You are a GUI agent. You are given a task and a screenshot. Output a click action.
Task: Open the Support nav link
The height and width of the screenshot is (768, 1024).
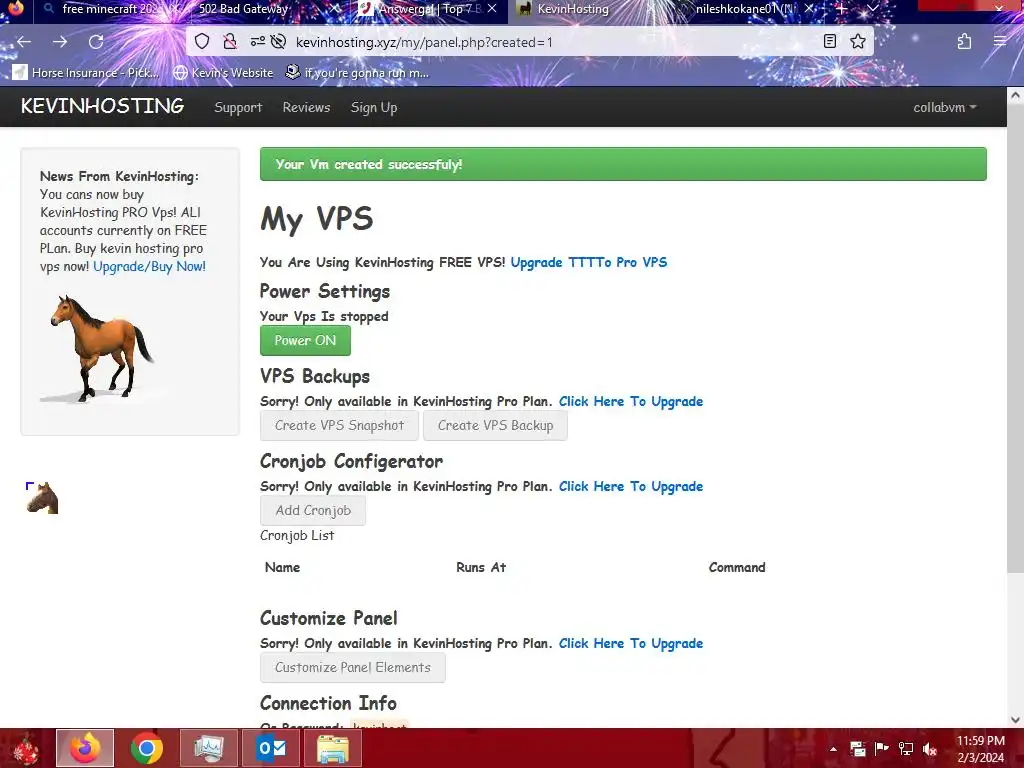pyautogui.click(x=238, y=107)
